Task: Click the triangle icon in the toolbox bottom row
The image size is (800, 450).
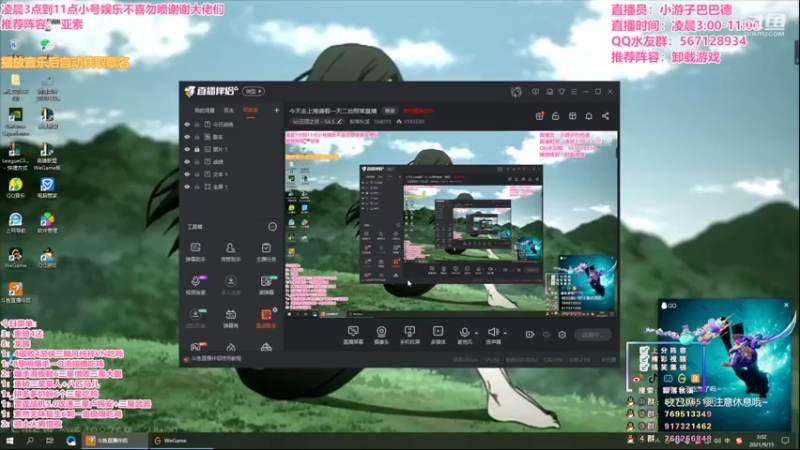Action: 266,347
